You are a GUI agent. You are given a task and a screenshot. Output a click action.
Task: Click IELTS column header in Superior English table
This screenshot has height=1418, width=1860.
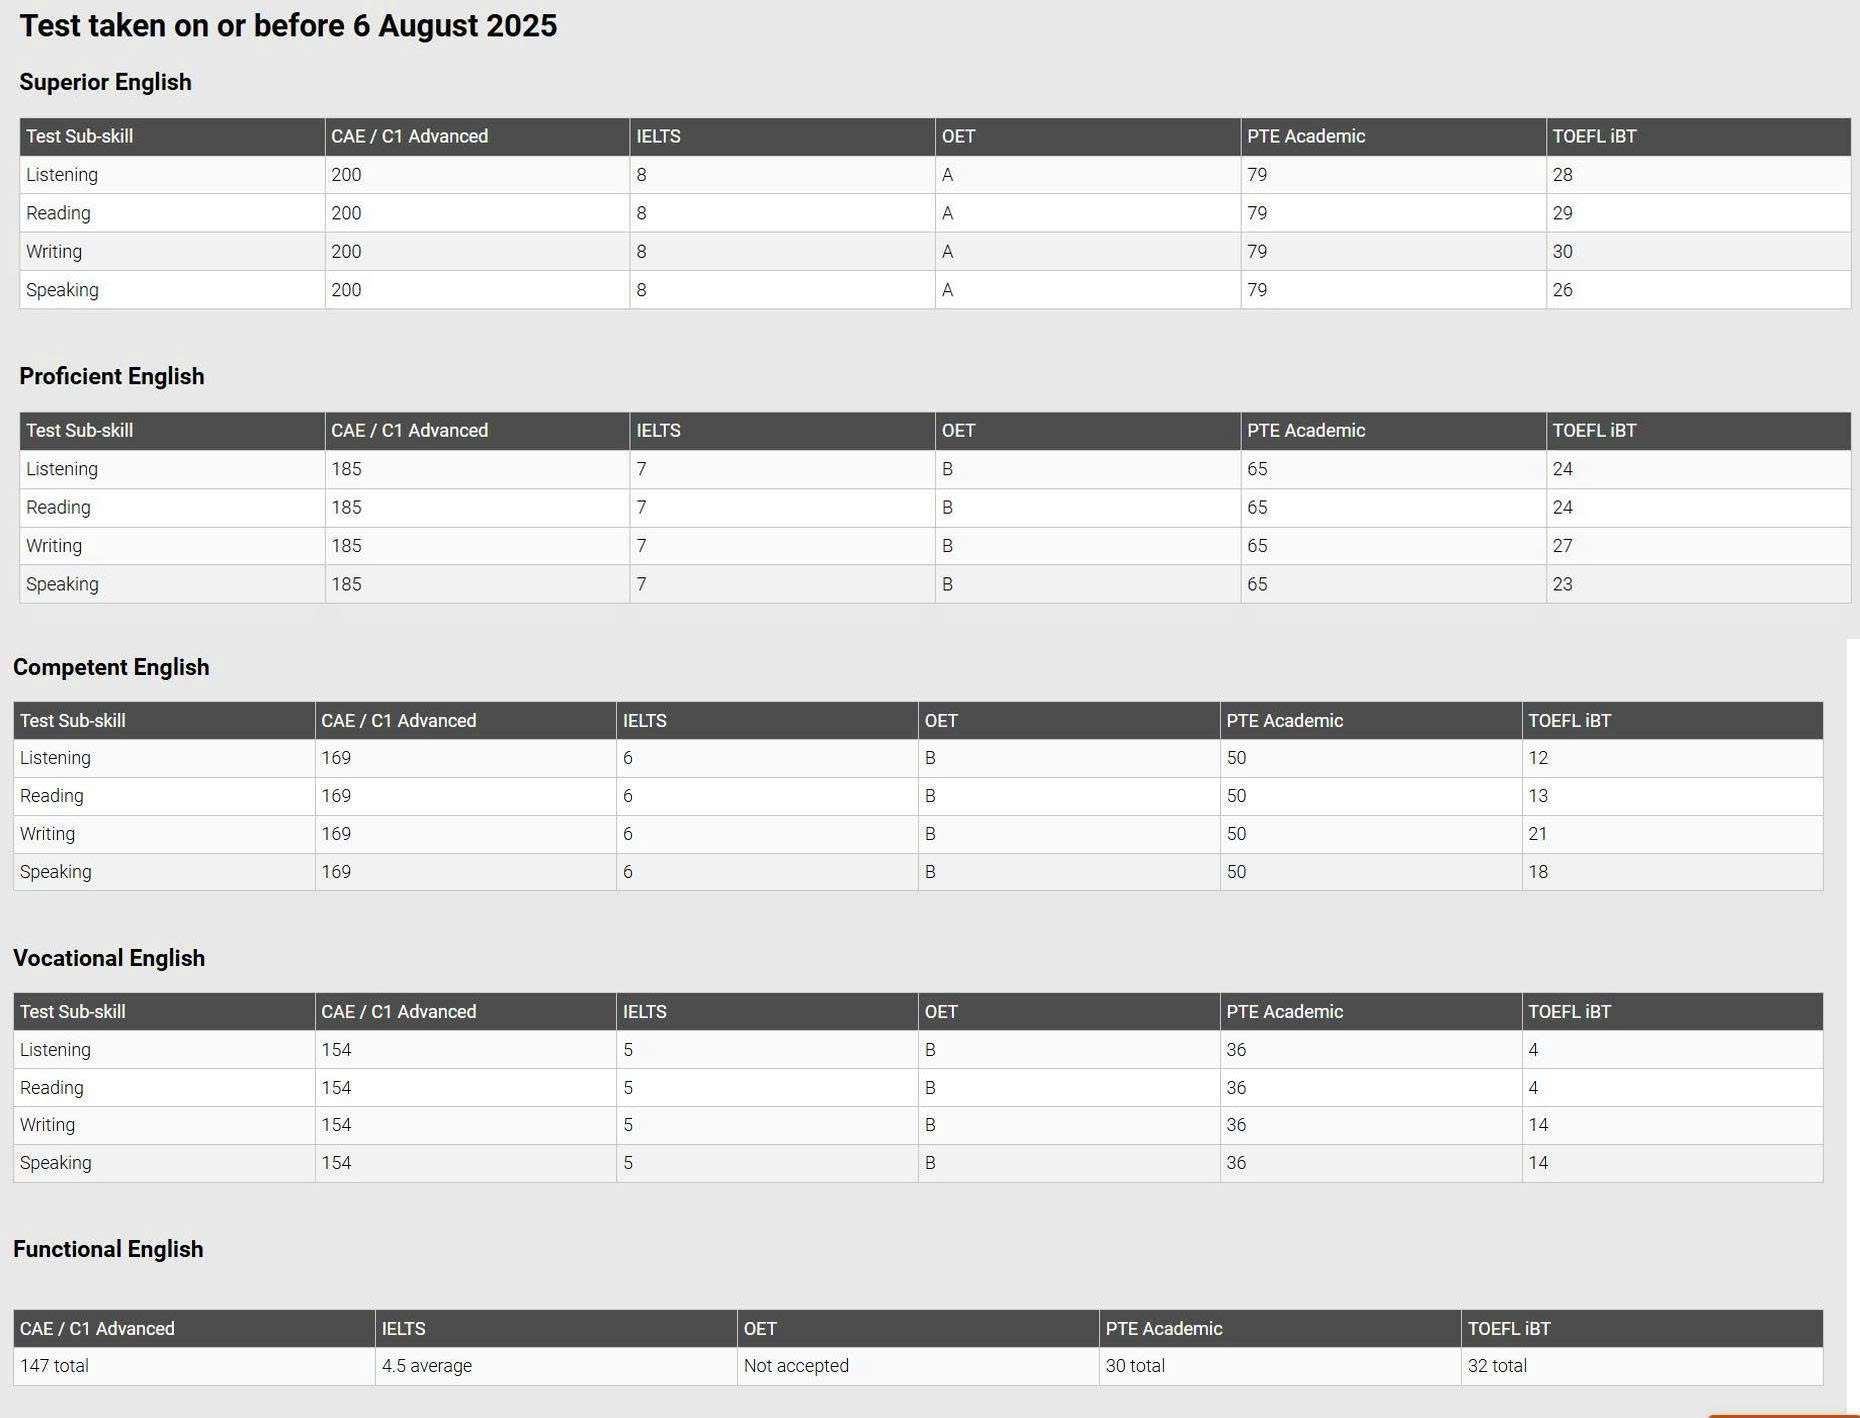click(x=658, y=136)
